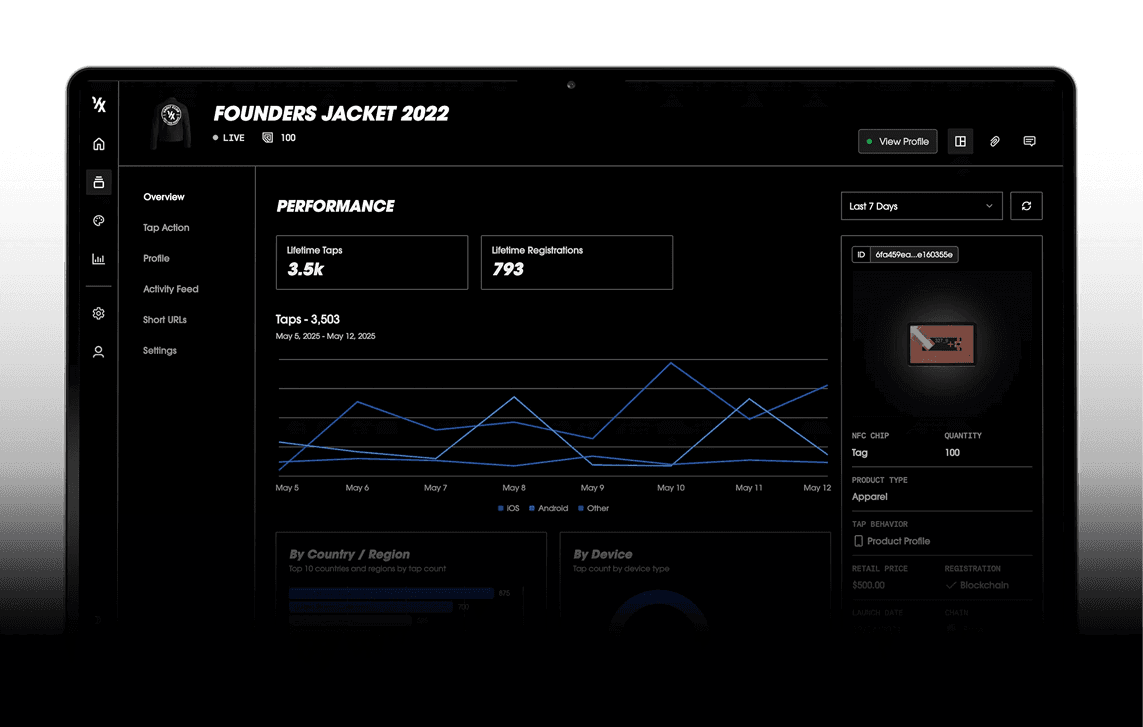
Task: Open the settings gear in the sidebar
Action: pyautogui.click(x=98, y=314)
